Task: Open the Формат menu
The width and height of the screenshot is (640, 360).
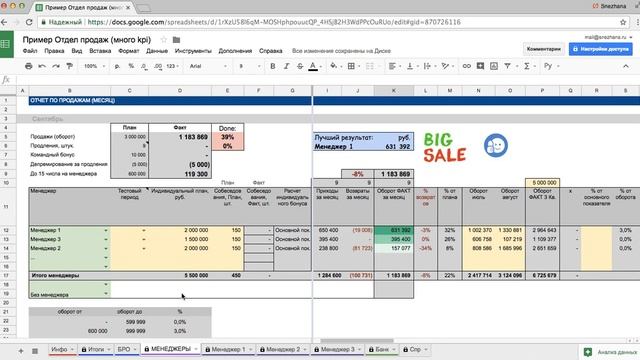Action: tap(129, 51)
